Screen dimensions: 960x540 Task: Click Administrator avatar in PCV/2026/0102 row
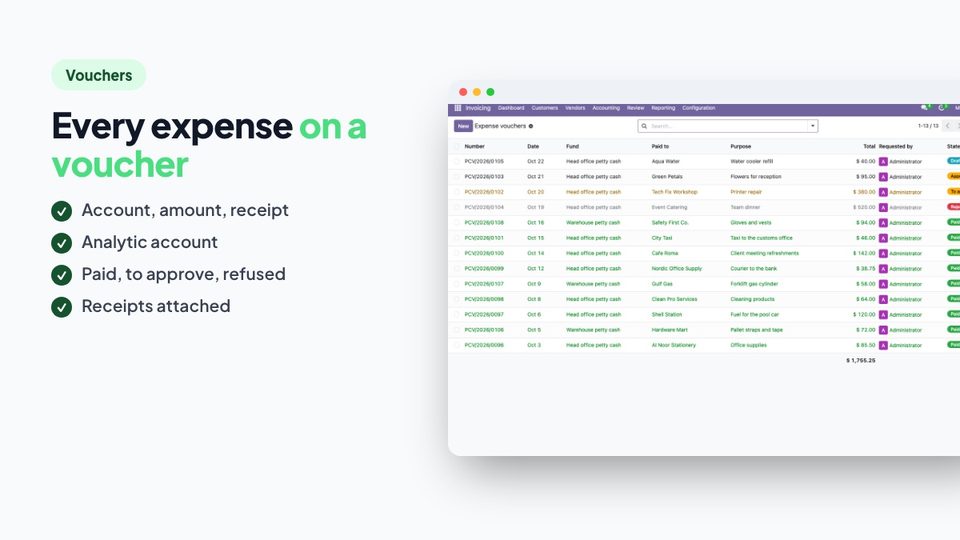(x=883, y=192)
